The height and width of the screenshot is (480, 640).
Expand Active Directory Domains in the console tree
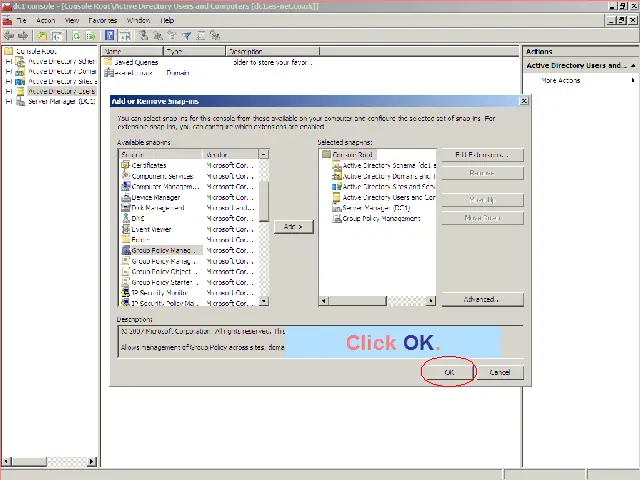coord(9,71)
